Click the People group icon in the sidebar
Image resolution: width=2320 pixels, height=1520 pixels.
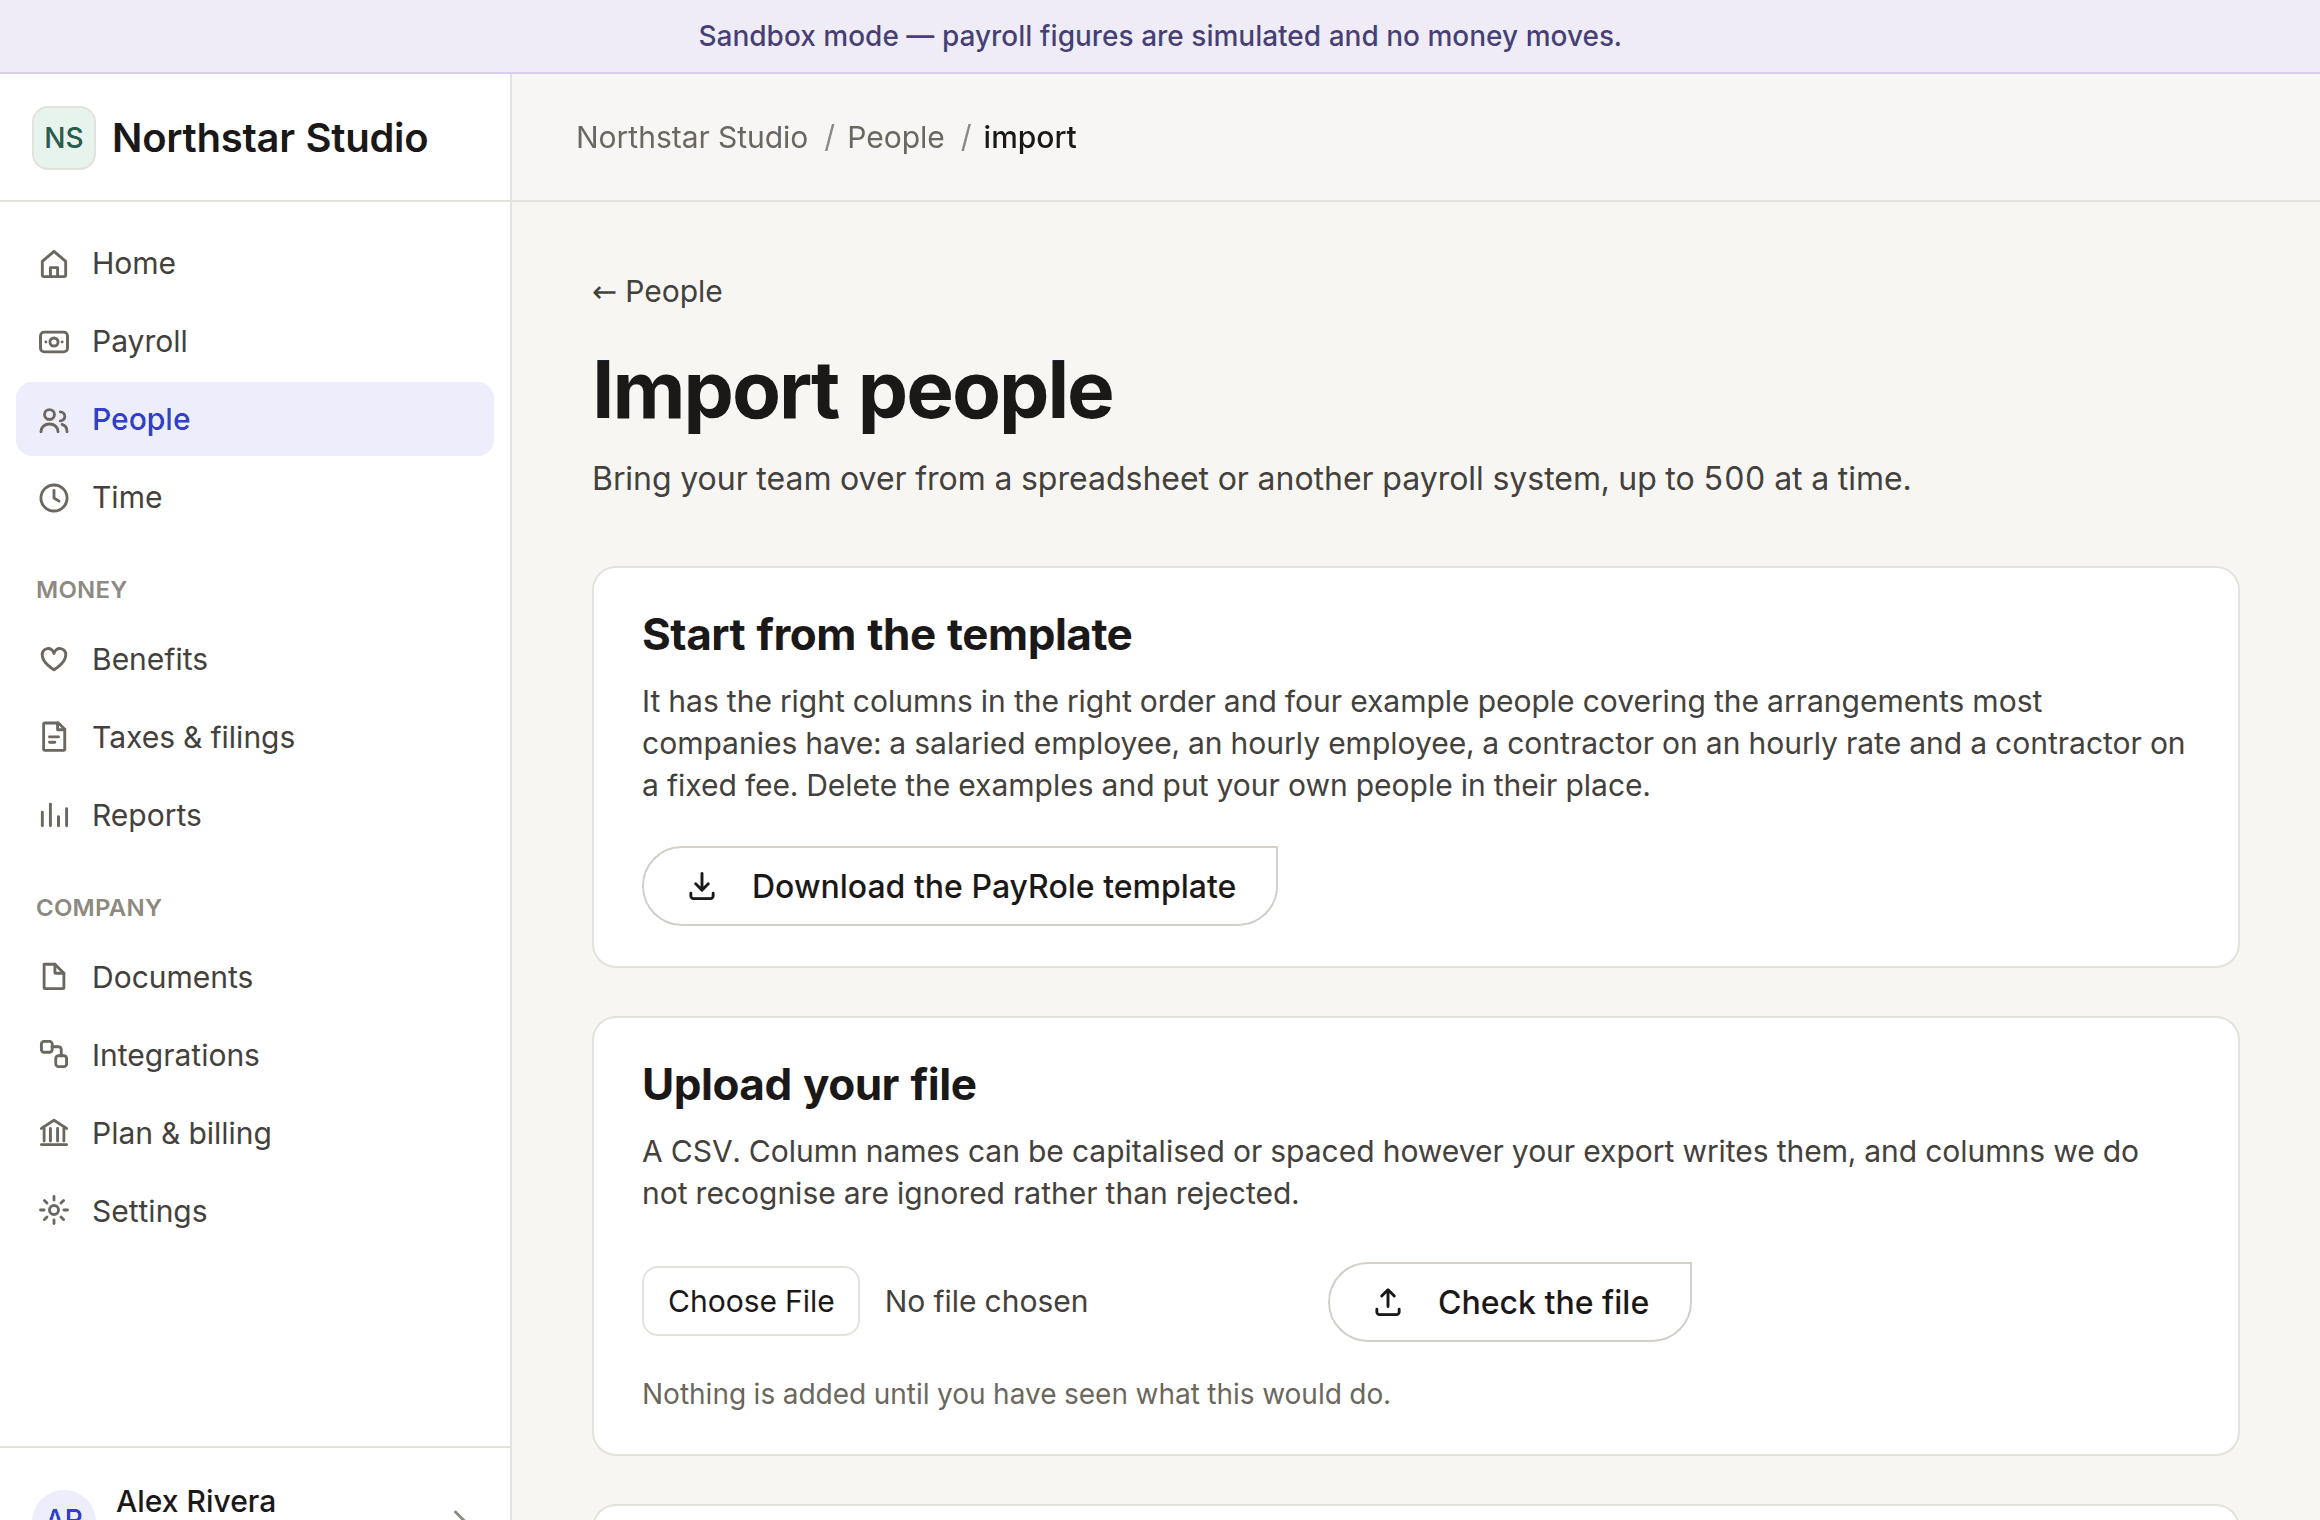(x=54, y=420)
